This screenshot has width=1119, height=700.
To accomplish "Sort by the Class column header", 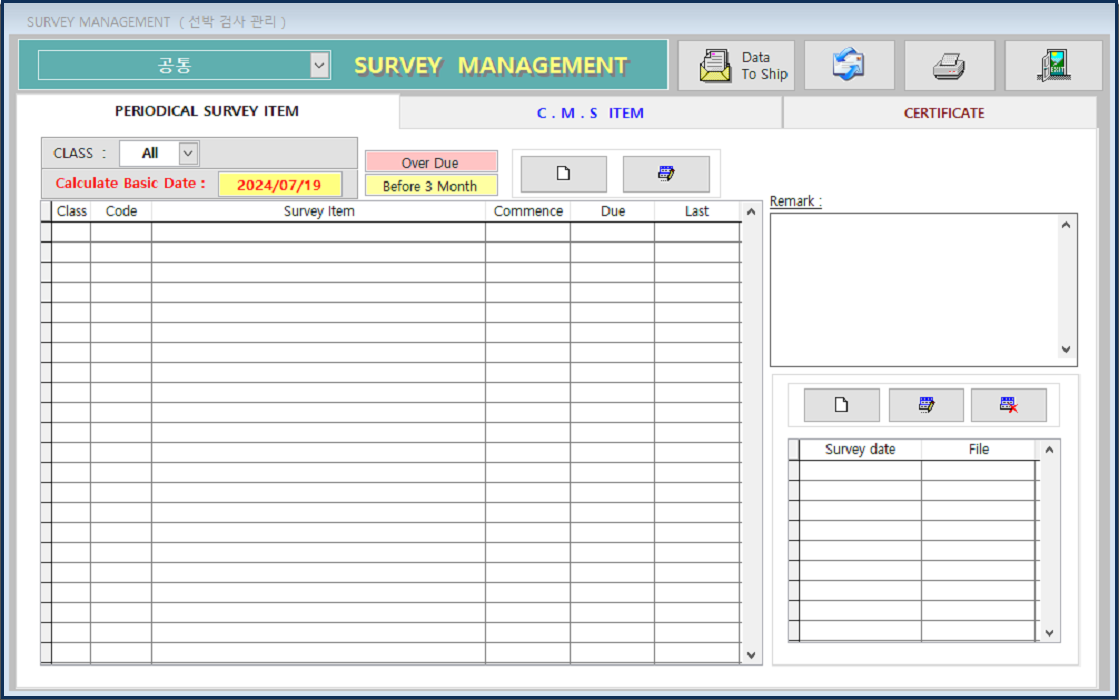I will click(x=71, y=211).
